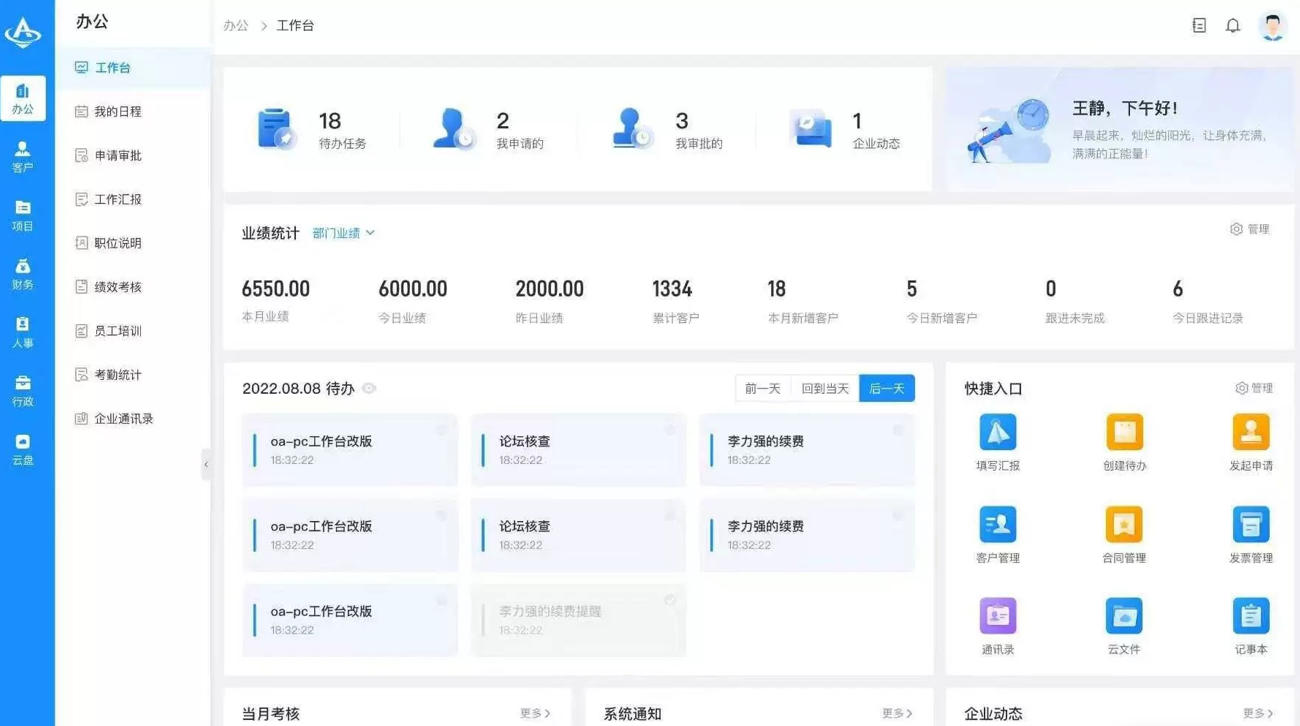Screen dimensions: 1300x726
Task: Open 通讯录 quick entry icon
Action: pos(997,616)
